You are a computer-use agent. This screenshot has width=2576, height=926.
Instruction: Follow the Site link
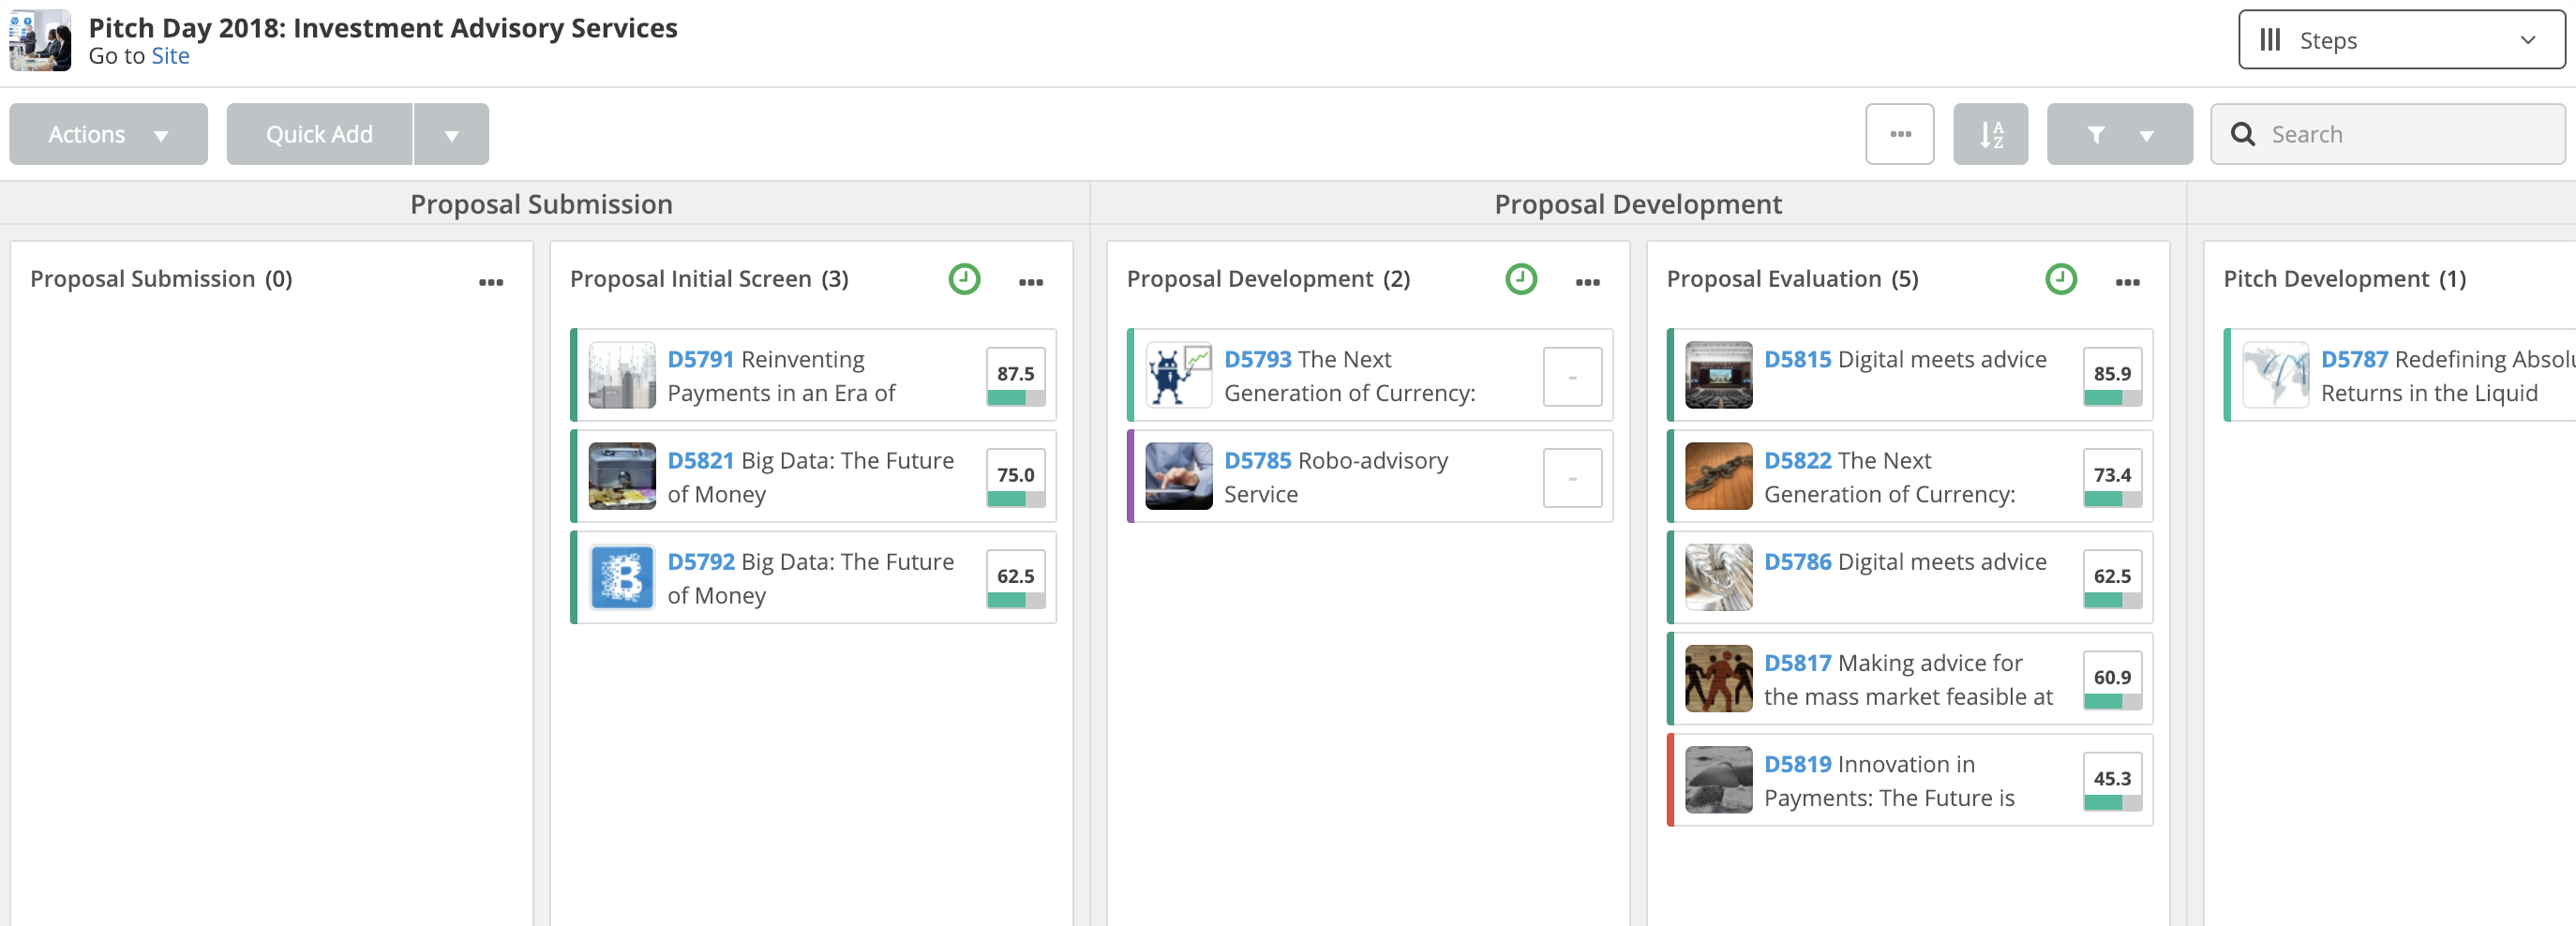pyautogui.click(x=170, y=56)
